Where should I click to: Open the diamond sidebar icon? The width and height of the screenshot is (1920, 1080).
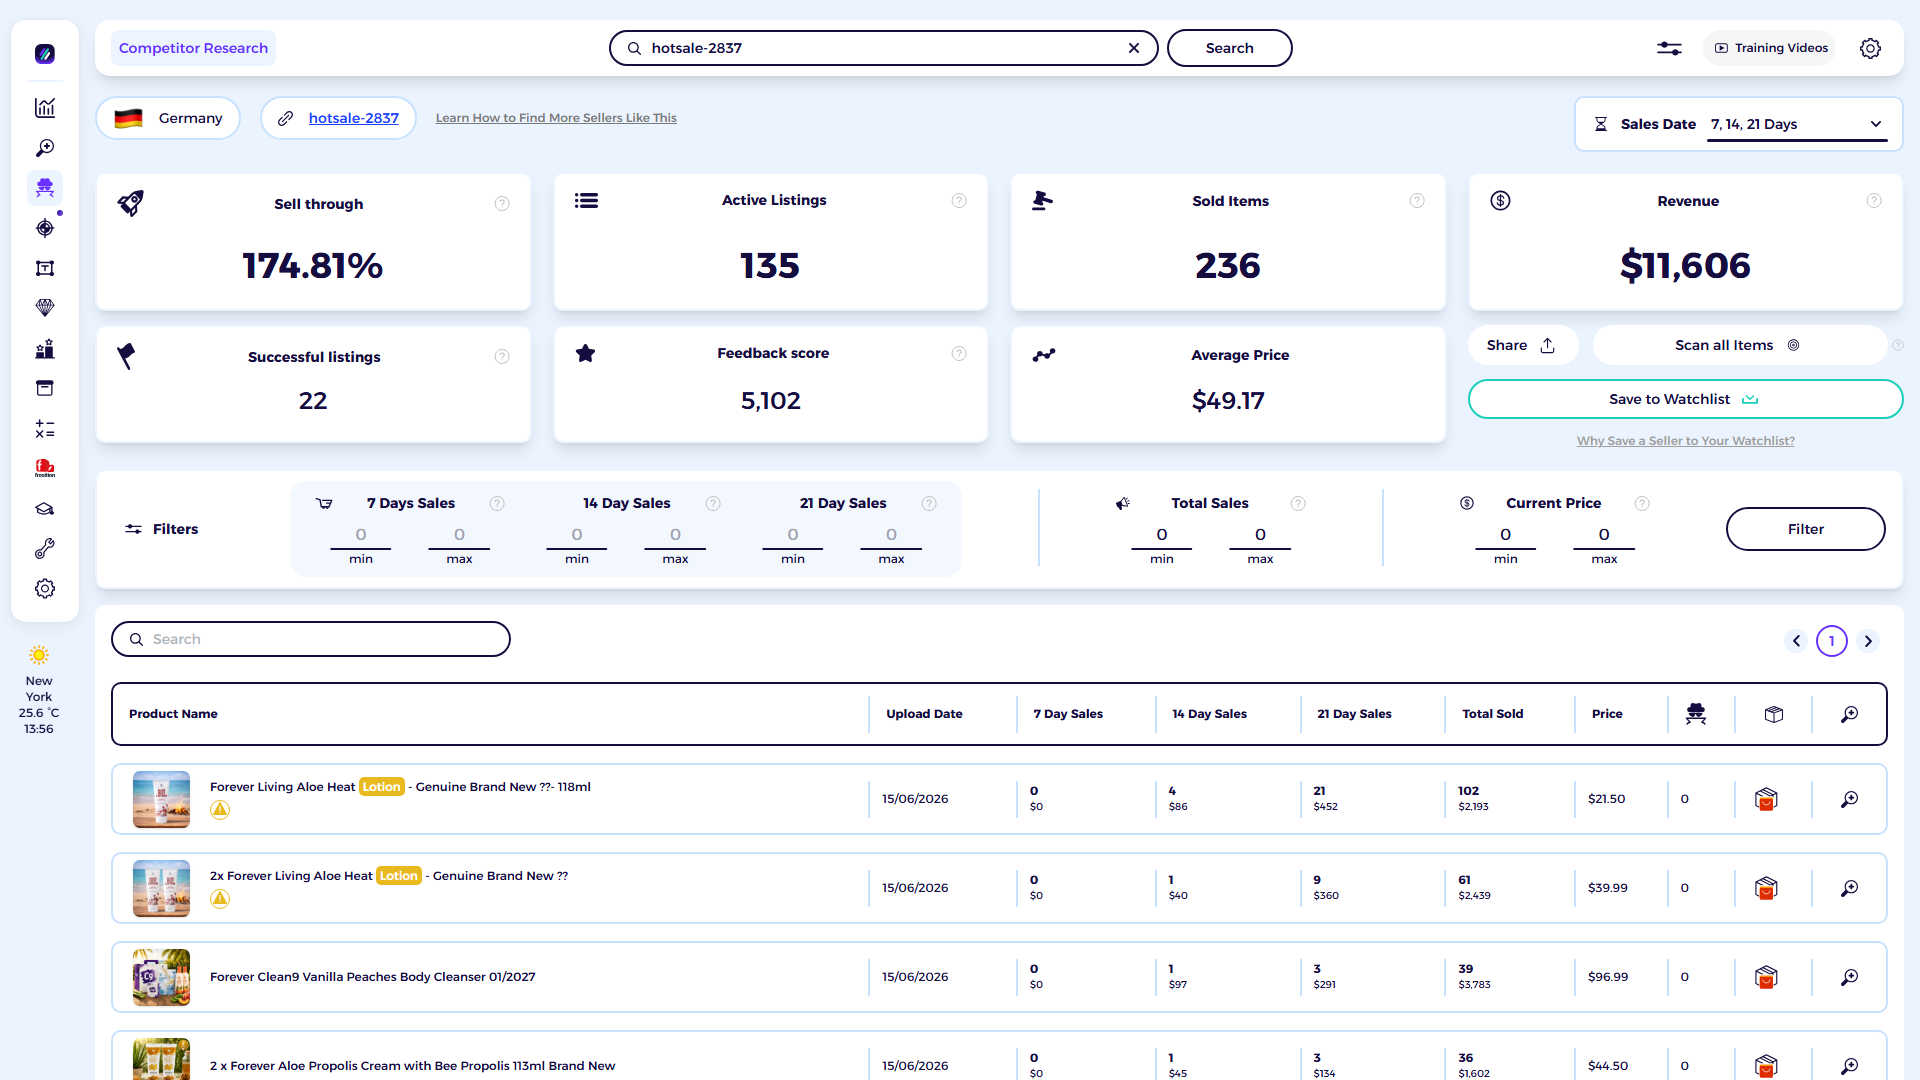45,308
